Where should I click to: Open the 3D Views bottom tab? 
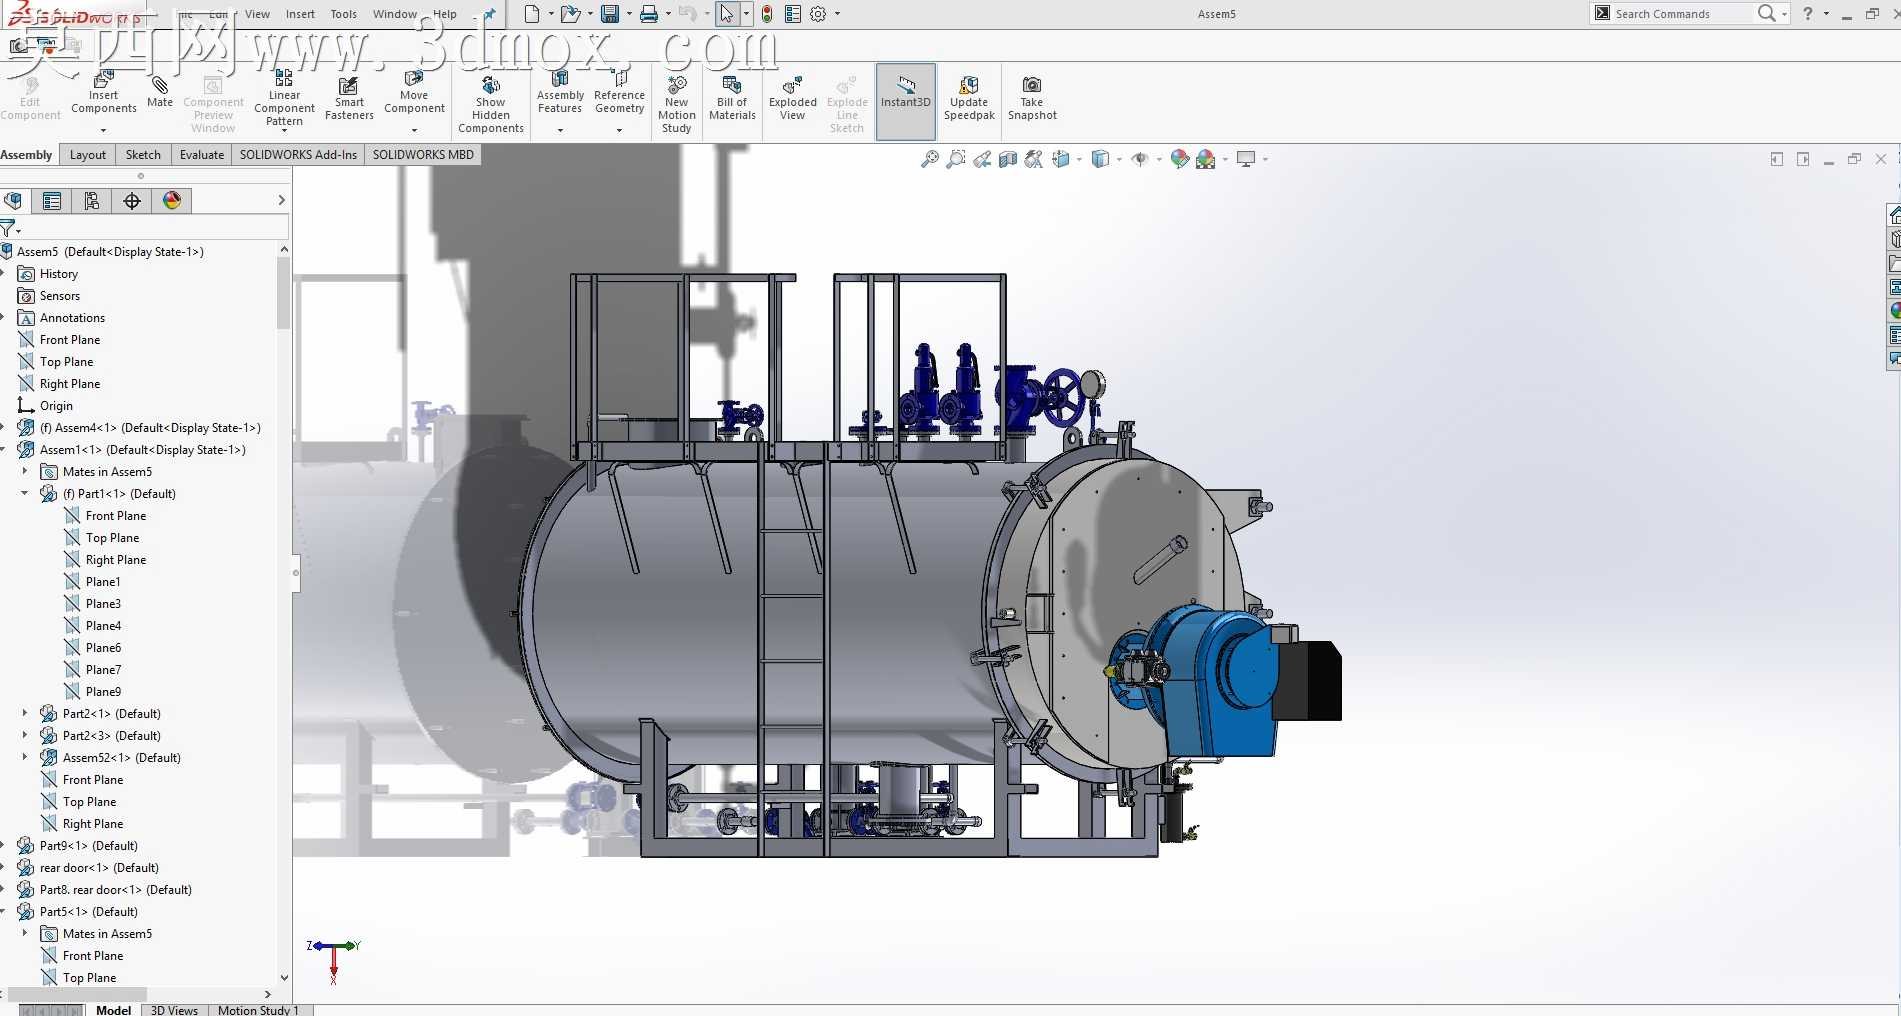174,1010
